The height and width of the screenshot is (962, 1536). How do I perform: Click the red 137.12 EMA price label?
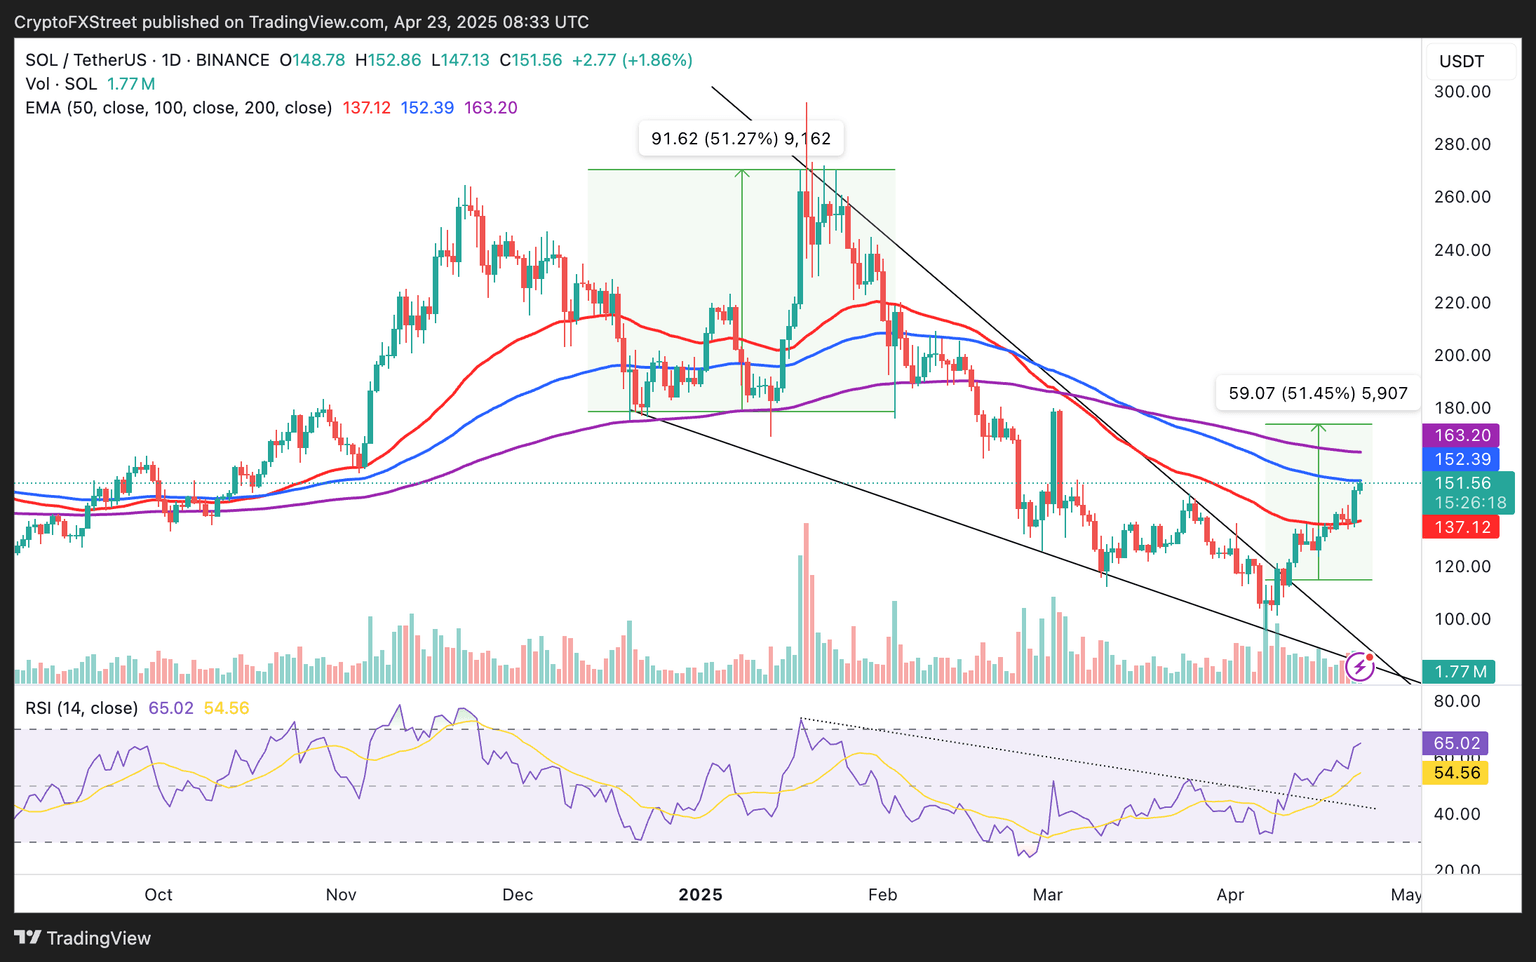pos(1460,527)
